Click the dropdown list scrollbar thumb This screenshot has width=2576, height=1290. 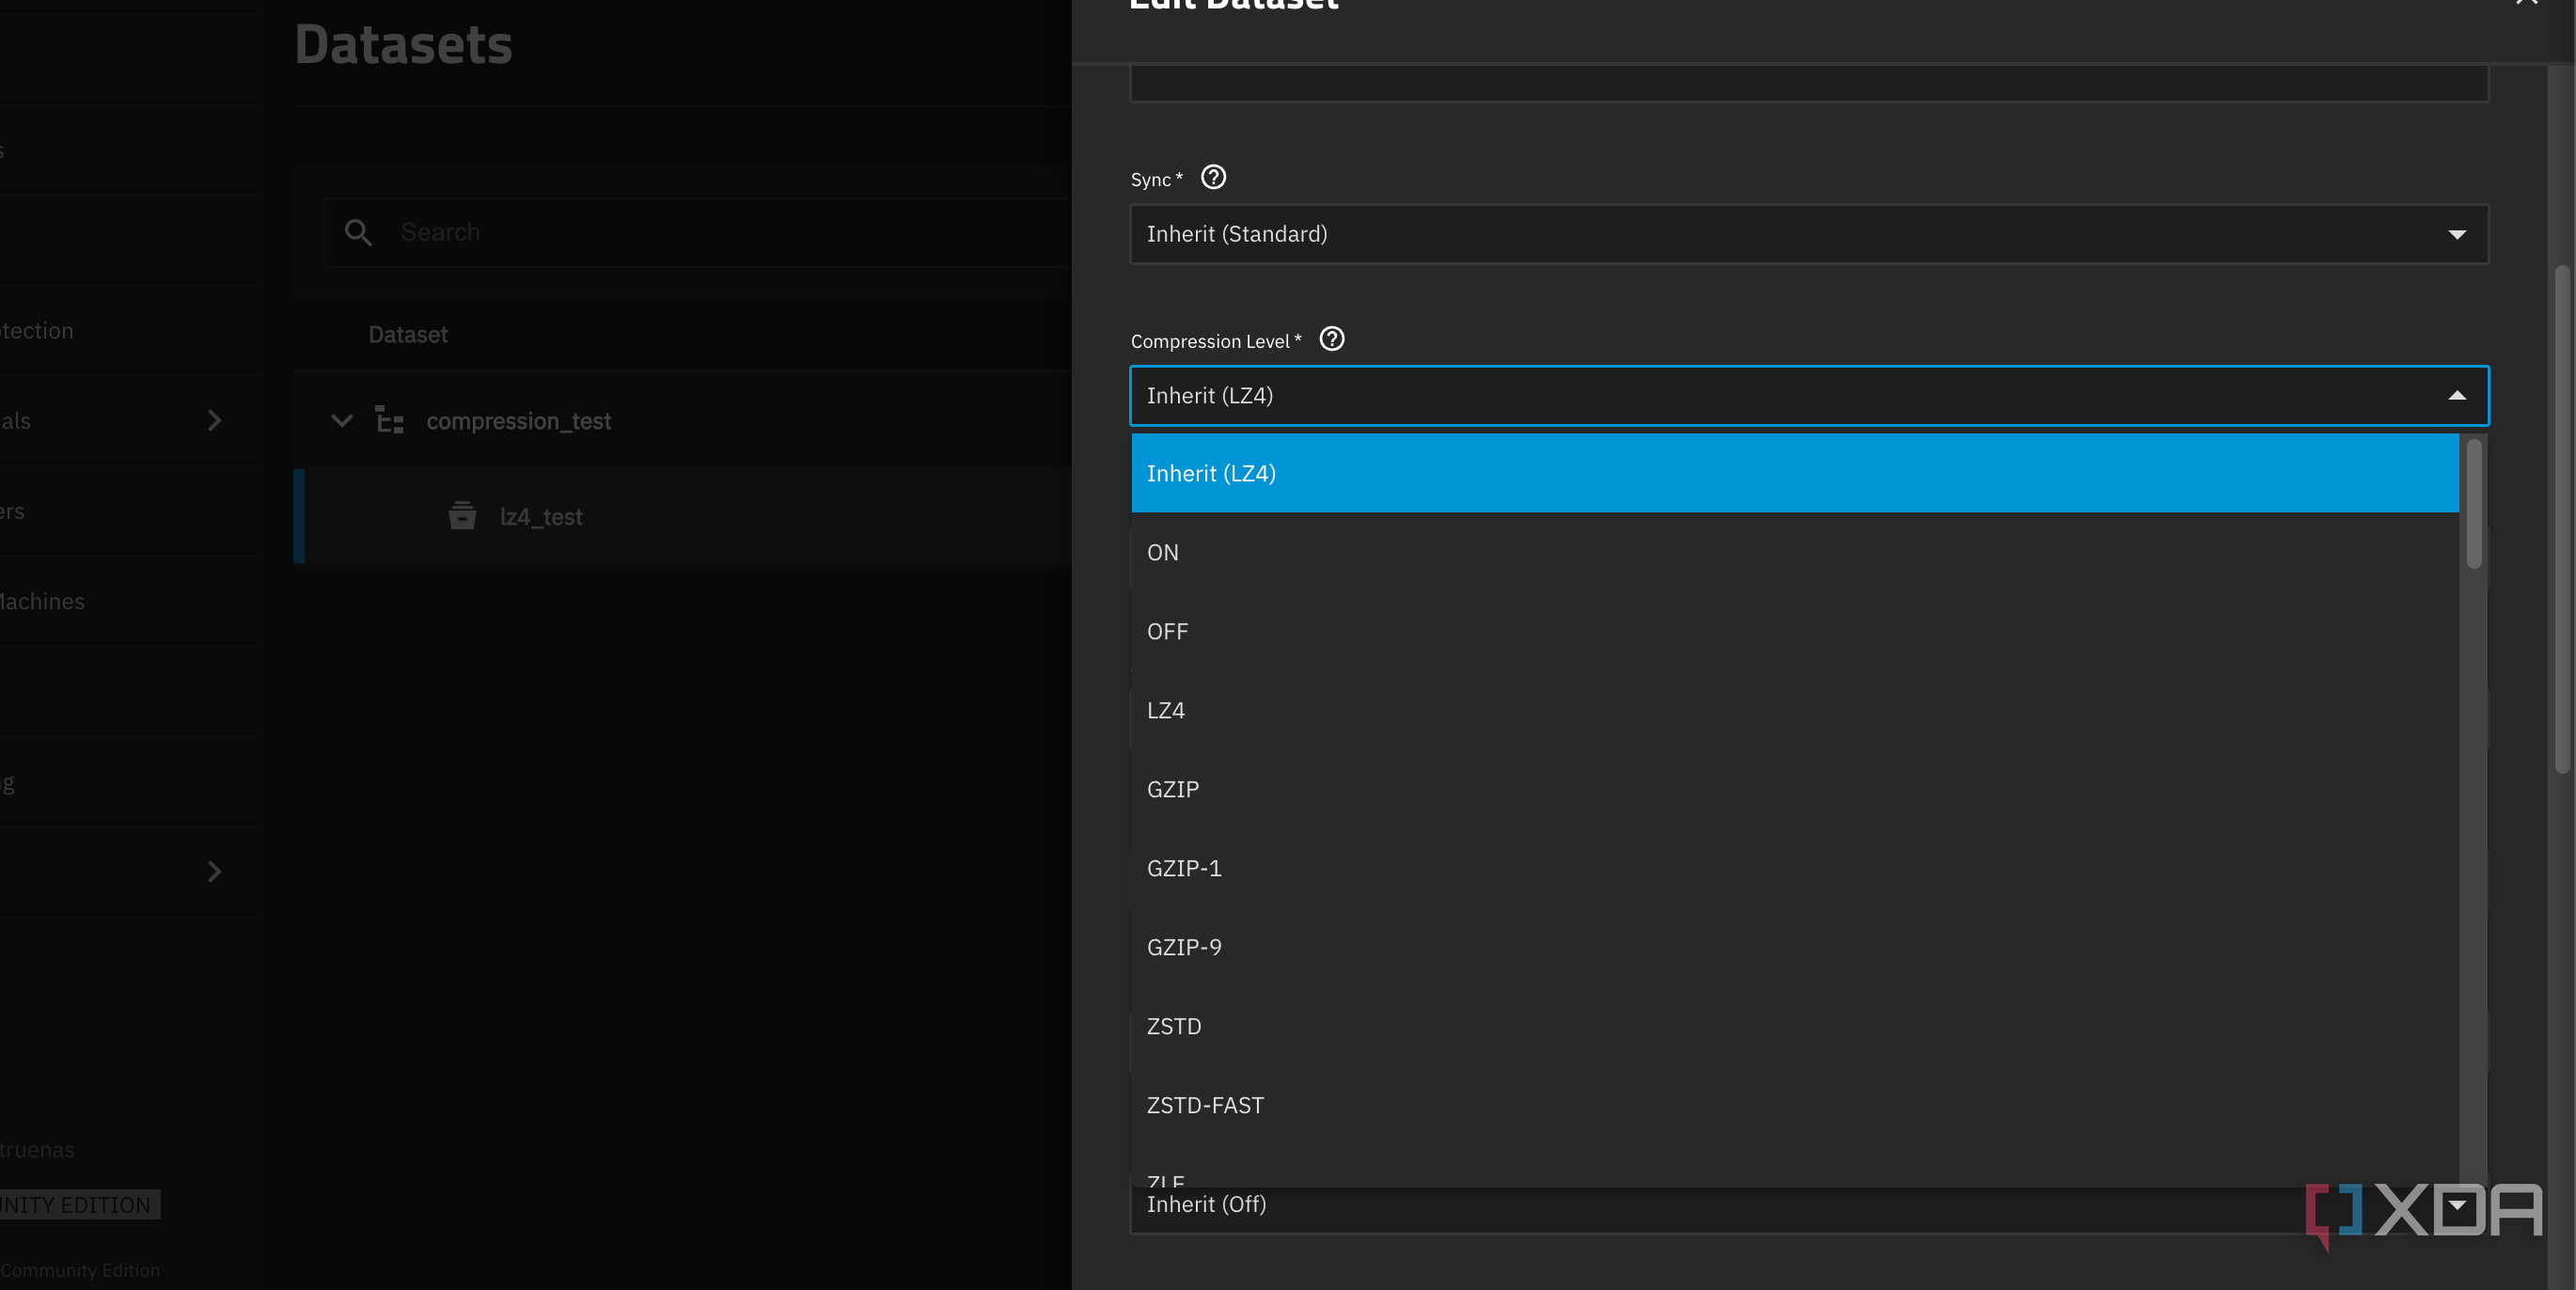2474,504
